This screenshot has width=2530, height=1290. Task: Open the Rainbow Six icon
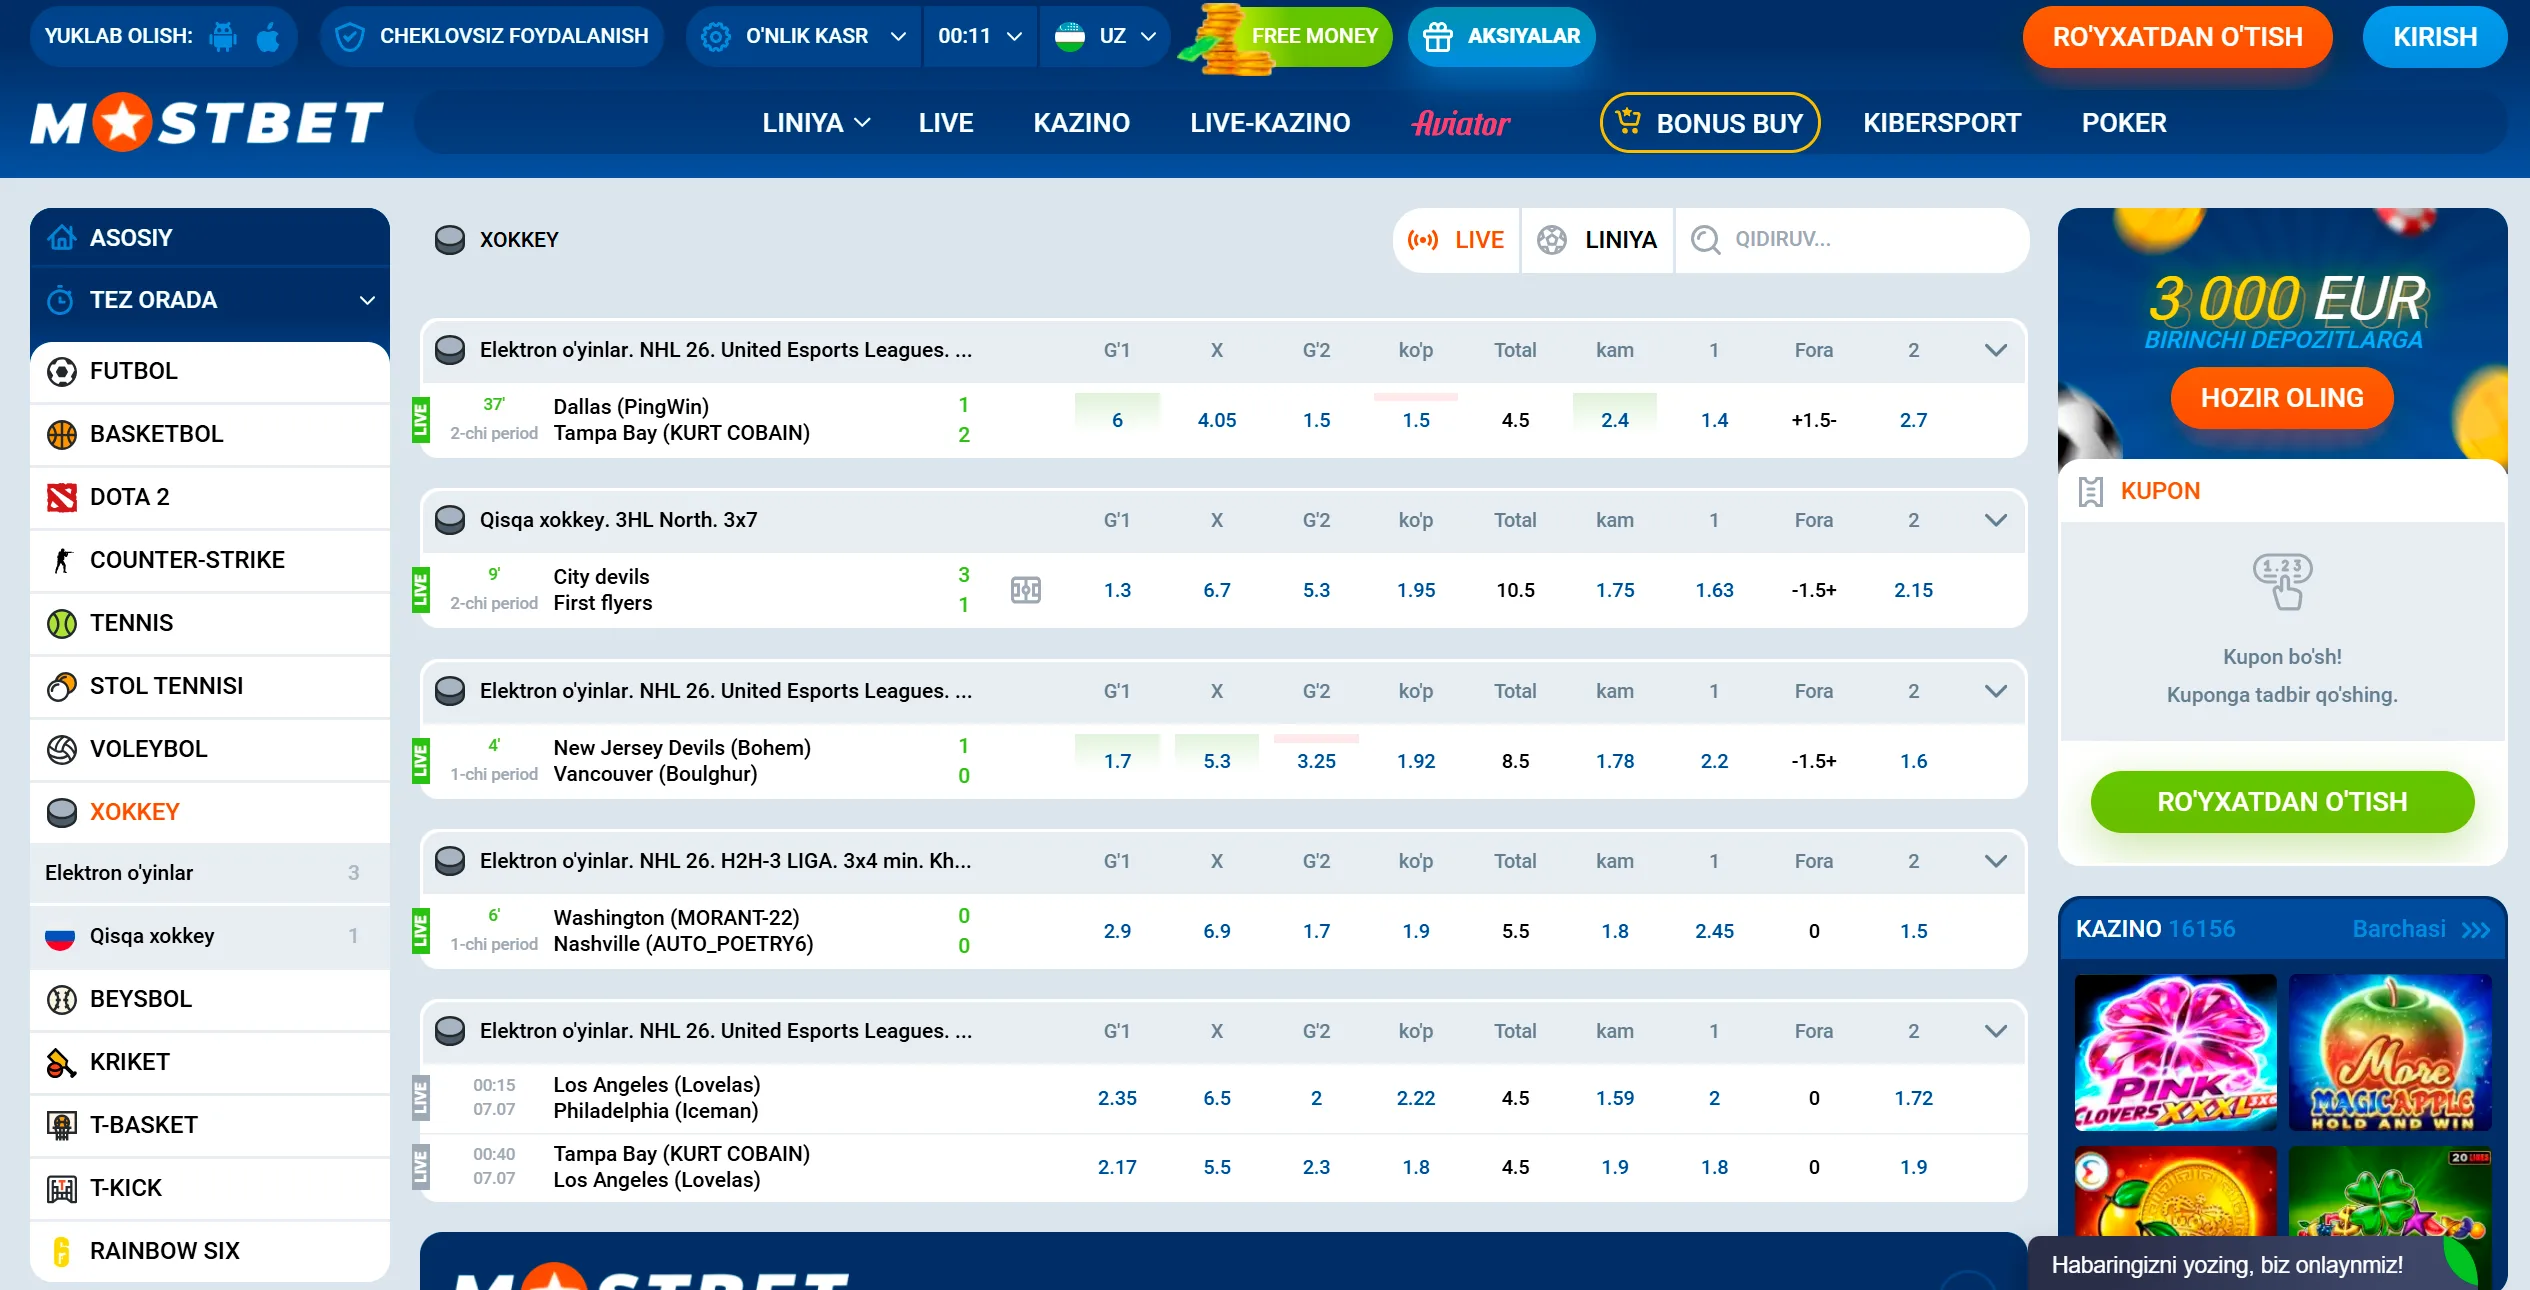tap(62, 1252)
